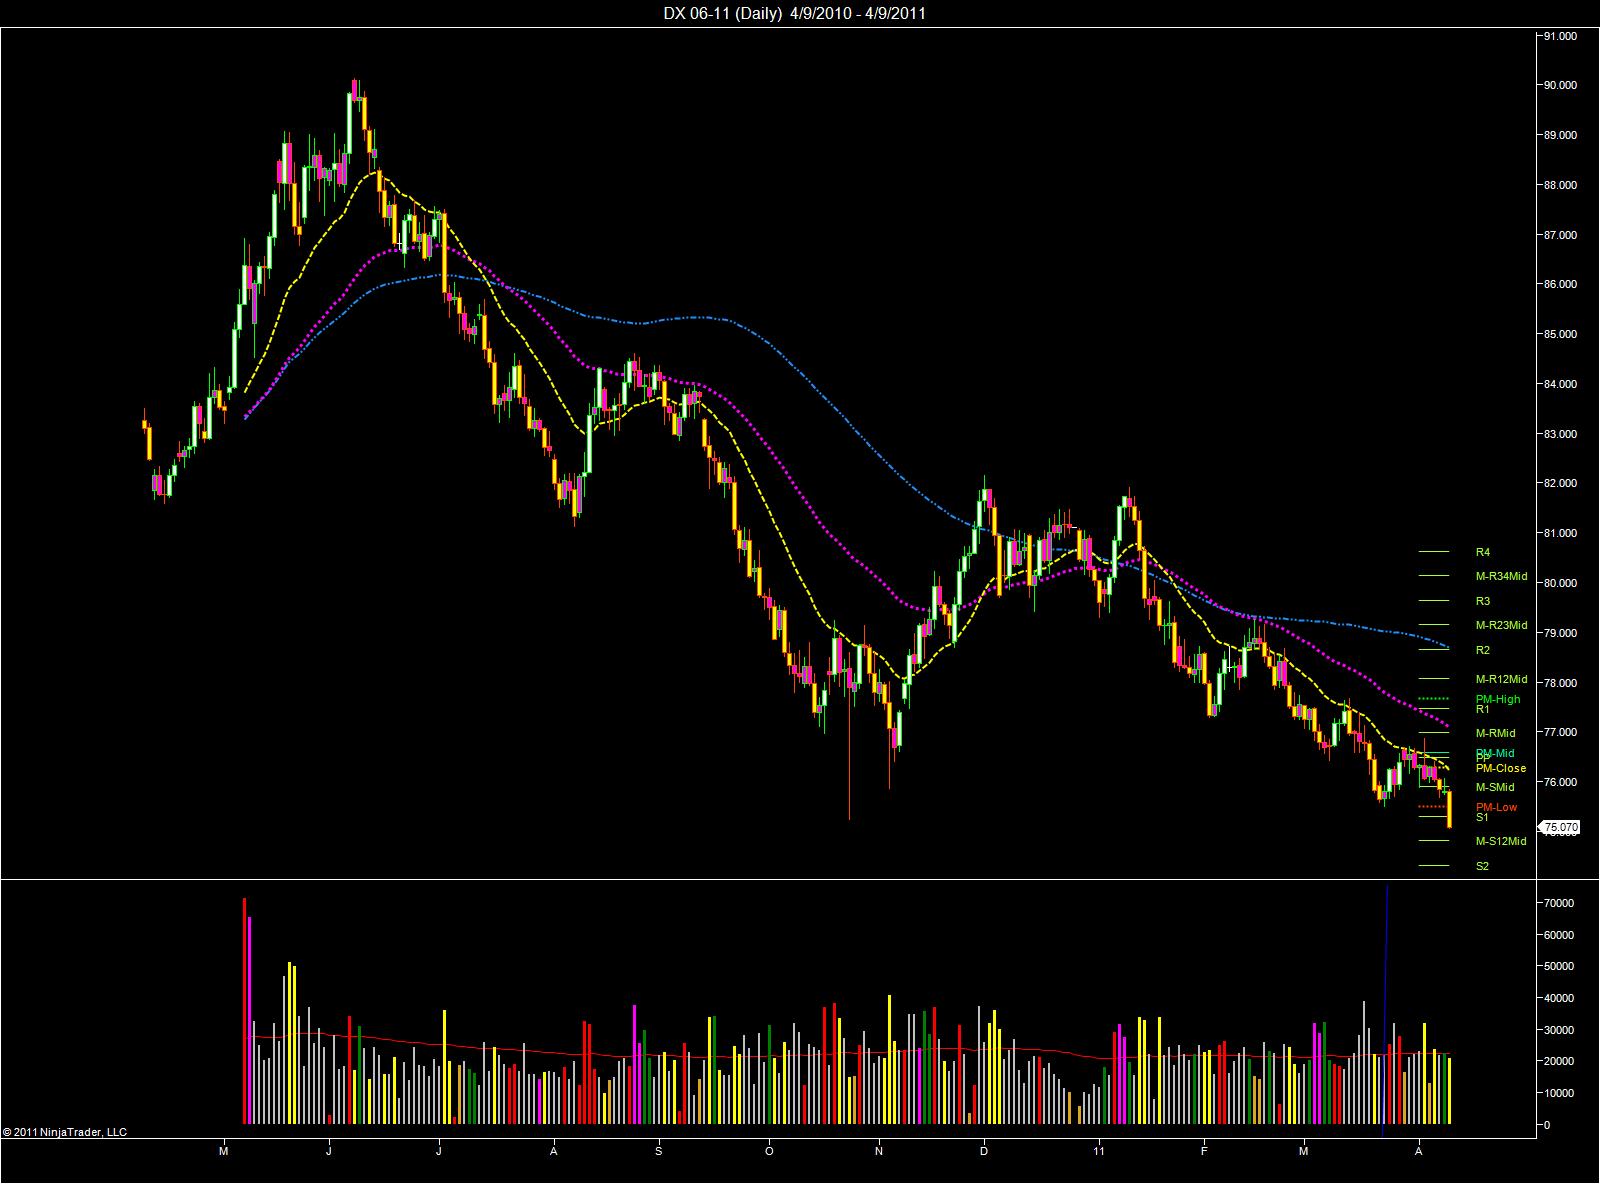
Task: Click the F month label on time axis
Action: 1204,1151
